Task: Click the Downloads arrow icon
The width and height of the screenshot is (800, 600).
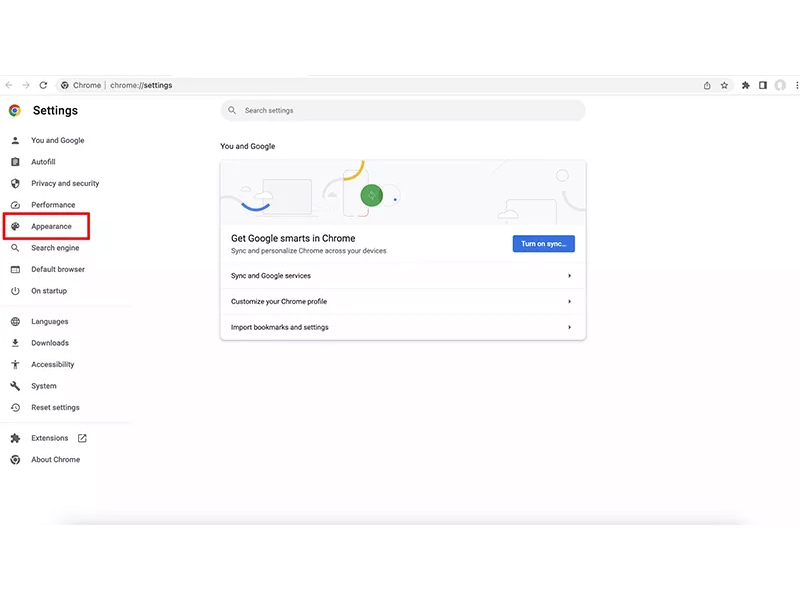Action: tap(15, 343)
